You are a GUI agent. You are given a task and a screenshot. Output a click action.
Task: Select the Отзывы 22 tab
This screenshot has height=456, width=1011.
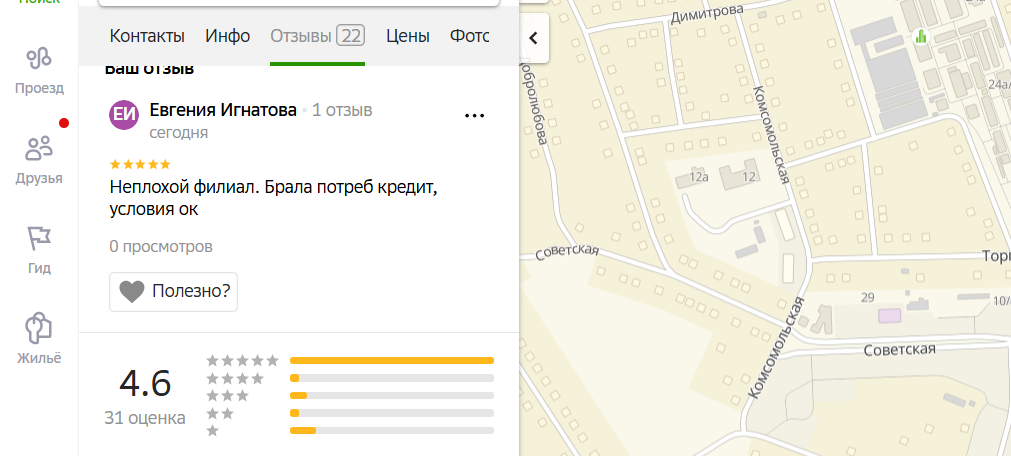pyautogui.click(x=317, y=36)
